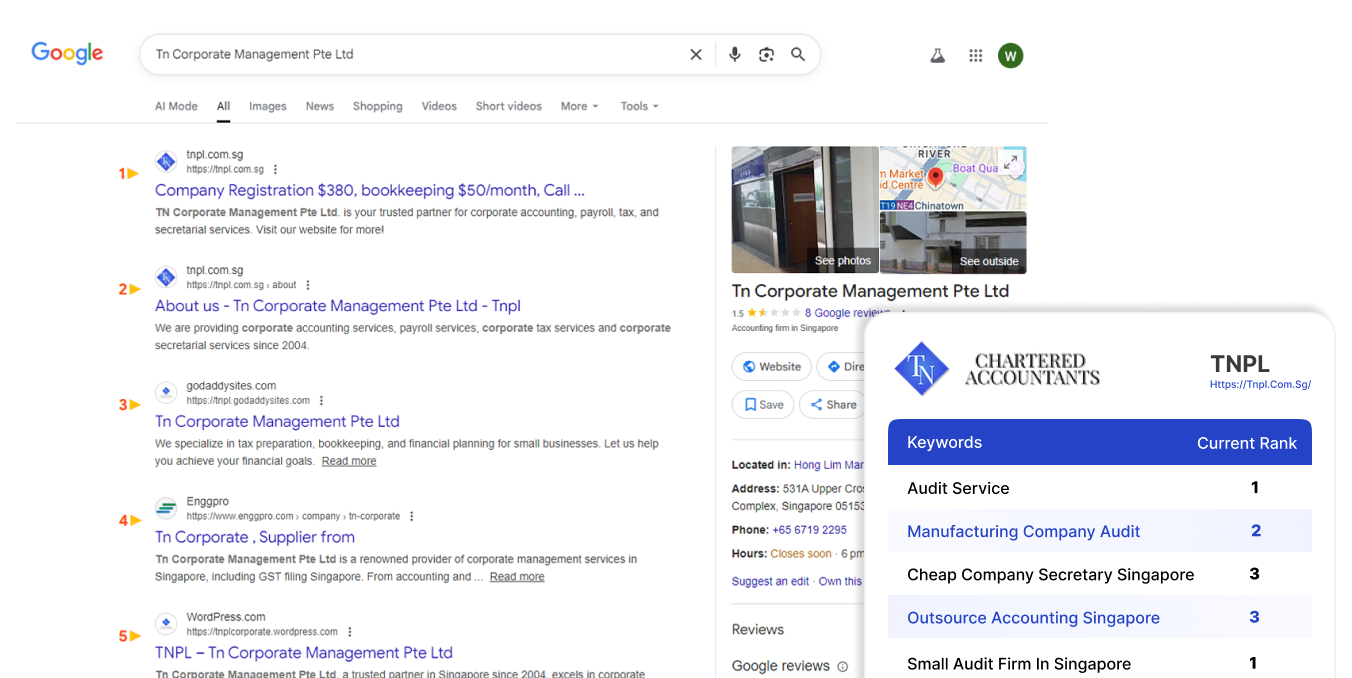
Task: Clear the search box with the X icon
Action: (696, 55)
